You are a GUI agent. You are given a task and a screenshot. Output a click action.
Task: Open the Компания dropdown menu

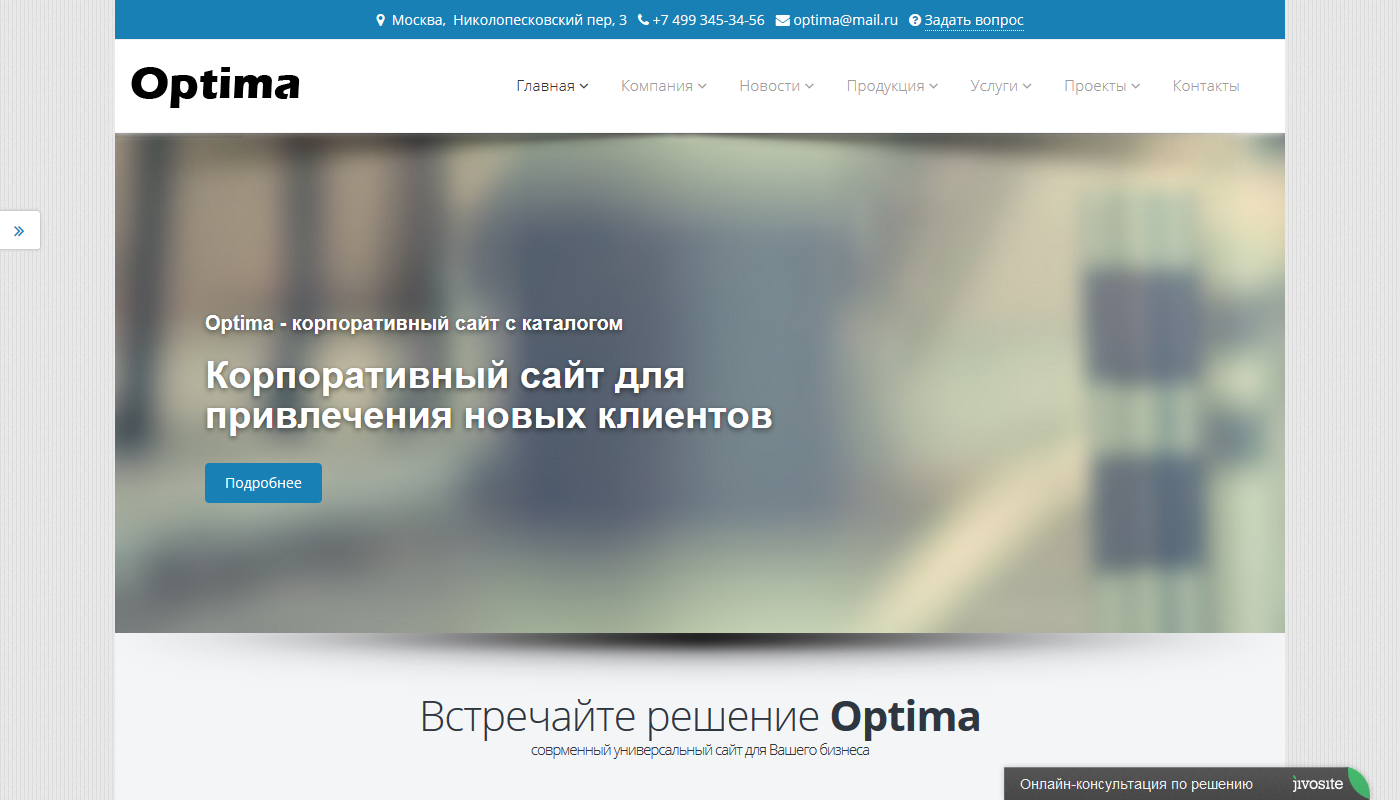[x=663, y=86]
